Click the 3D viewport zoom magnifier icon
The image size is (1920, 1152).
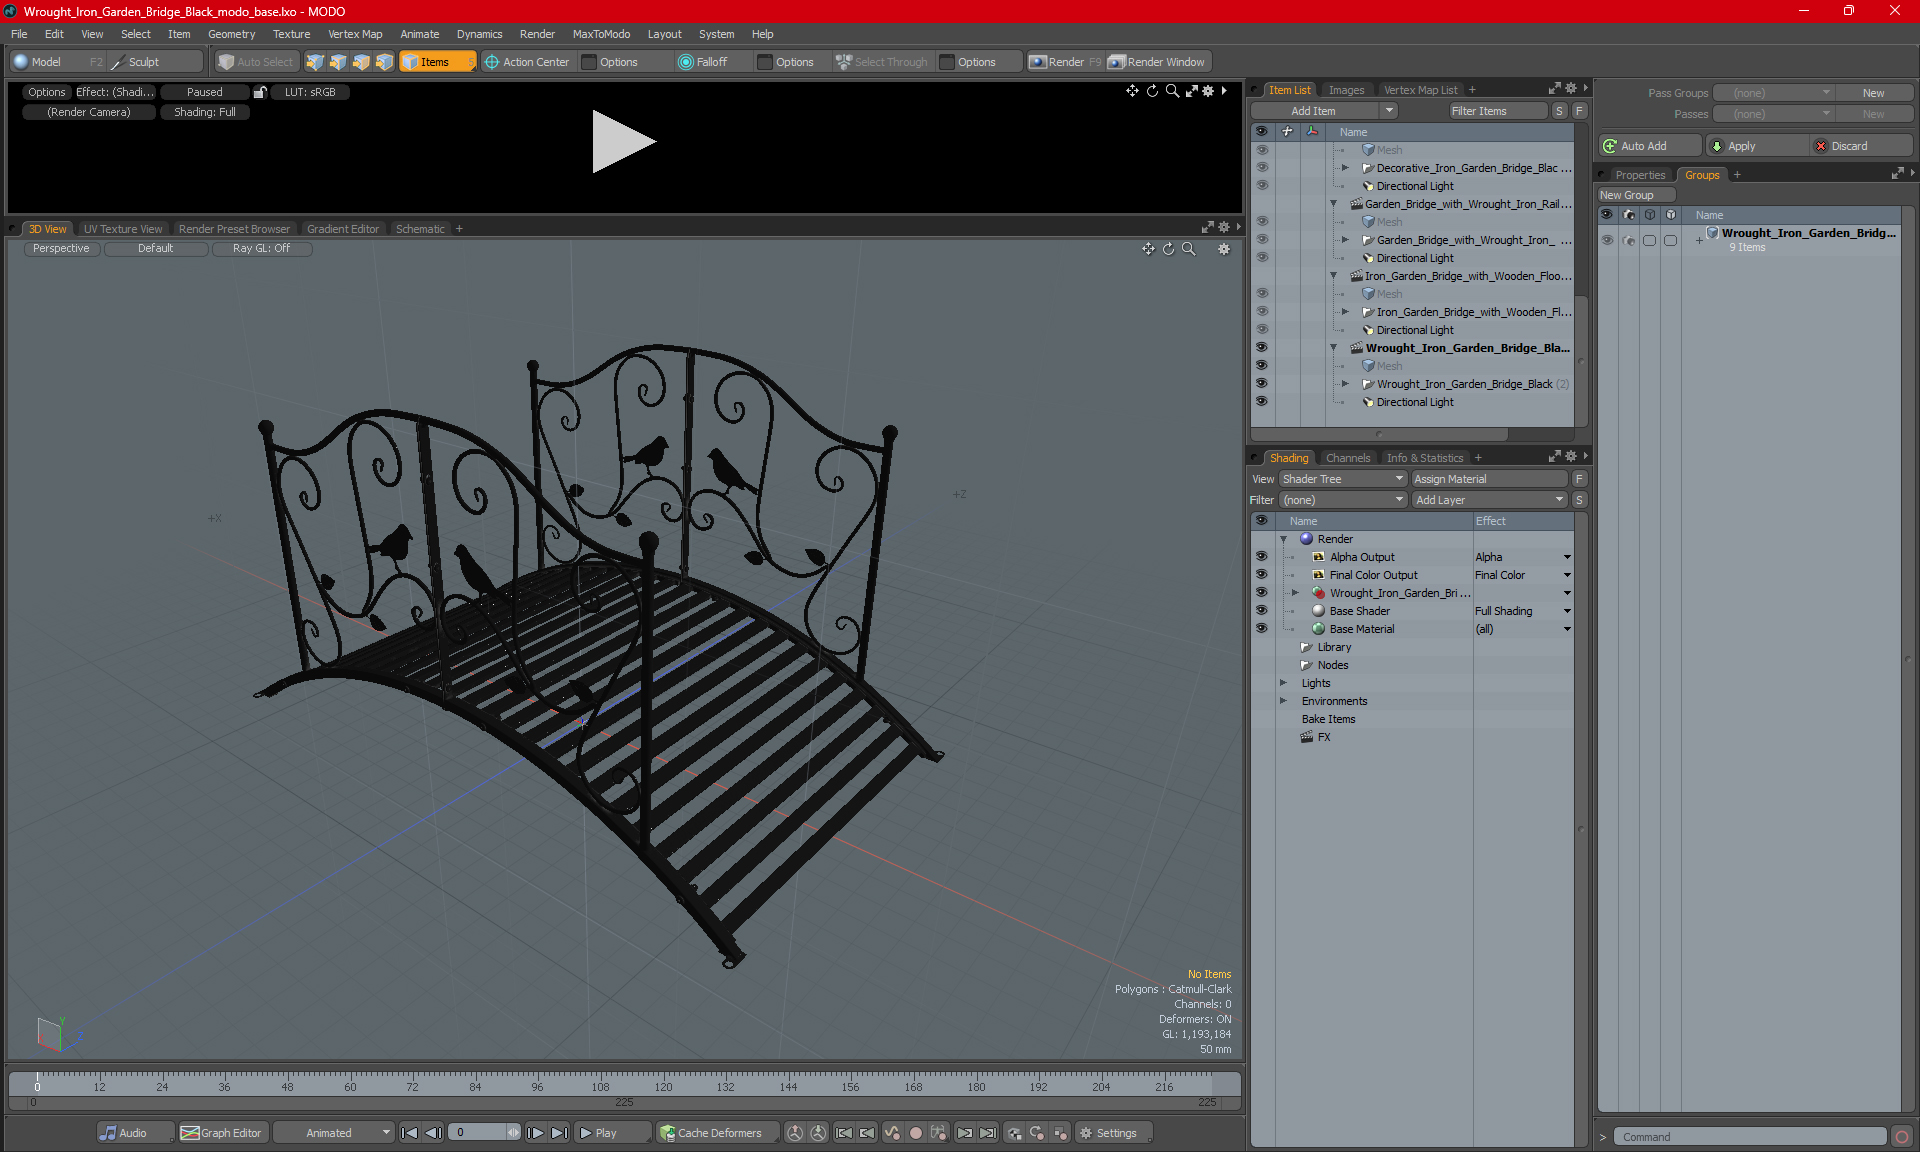point(1189,249)
